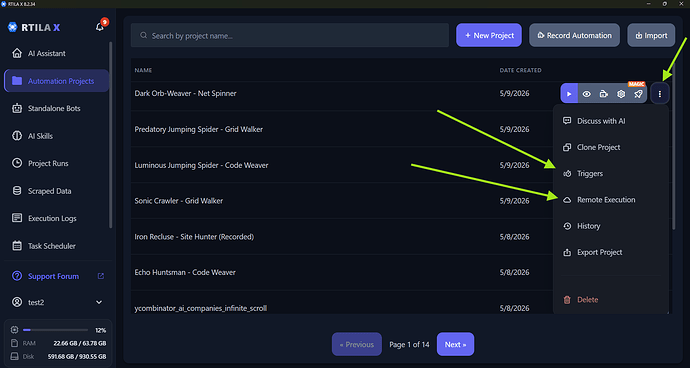Open History from context menu
The height and width of the screenshot is (368, 690).
(611, 226)
